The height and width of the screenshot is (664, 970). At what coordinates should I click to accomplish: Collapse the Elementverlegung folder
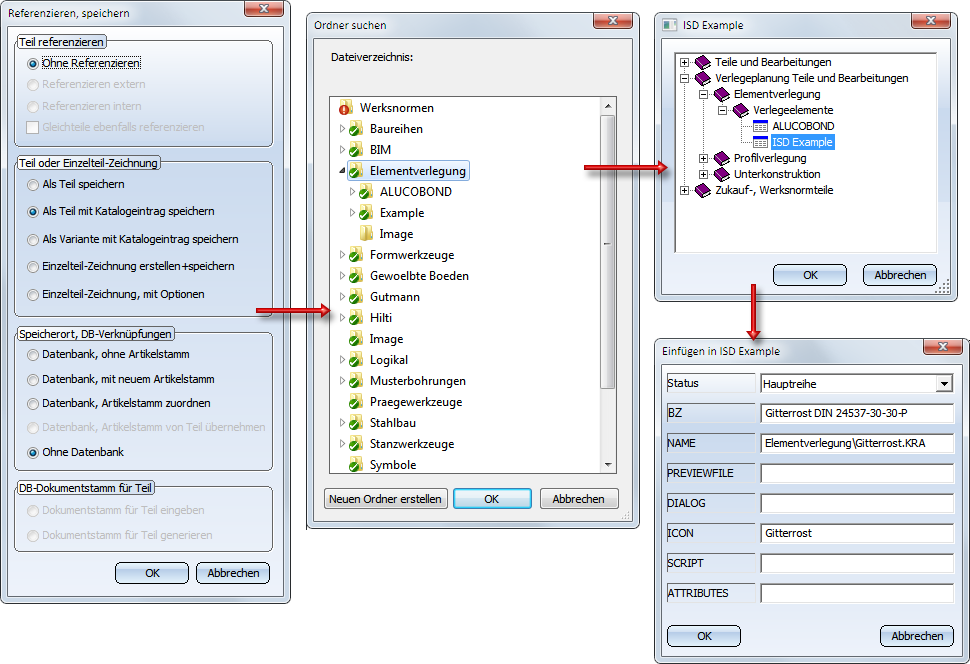point(342,171)
